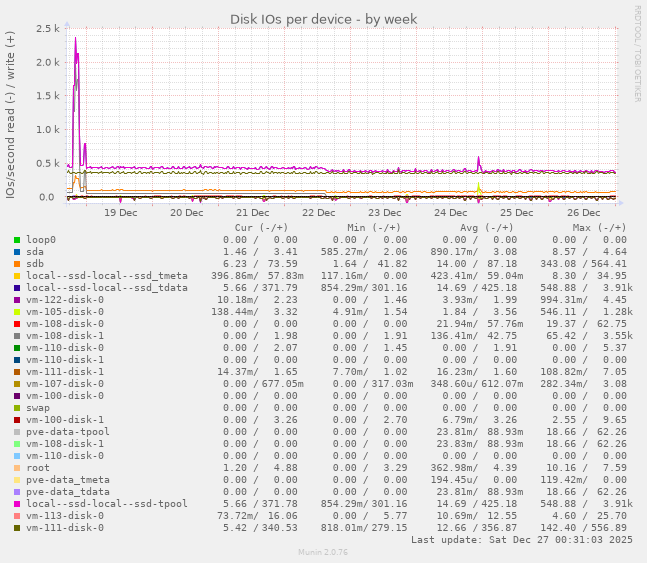Click the pale yellow pve-data_tmeta legend swatch
Screen dimensions: 647x563
point(17,480)
